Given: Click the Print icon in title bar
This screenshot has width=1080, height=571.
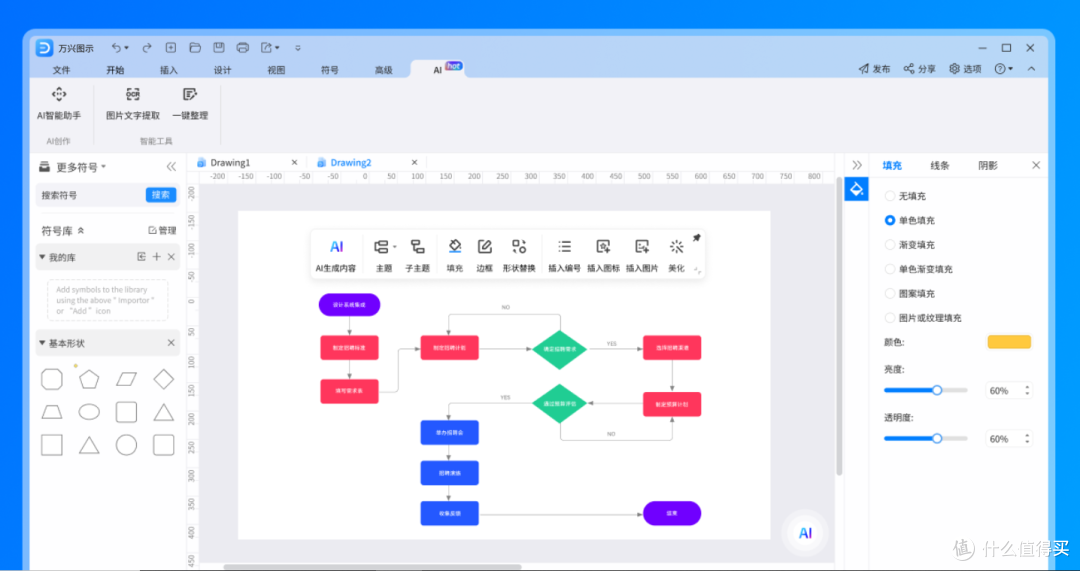Looking at the screenshot, I should 242,48.
